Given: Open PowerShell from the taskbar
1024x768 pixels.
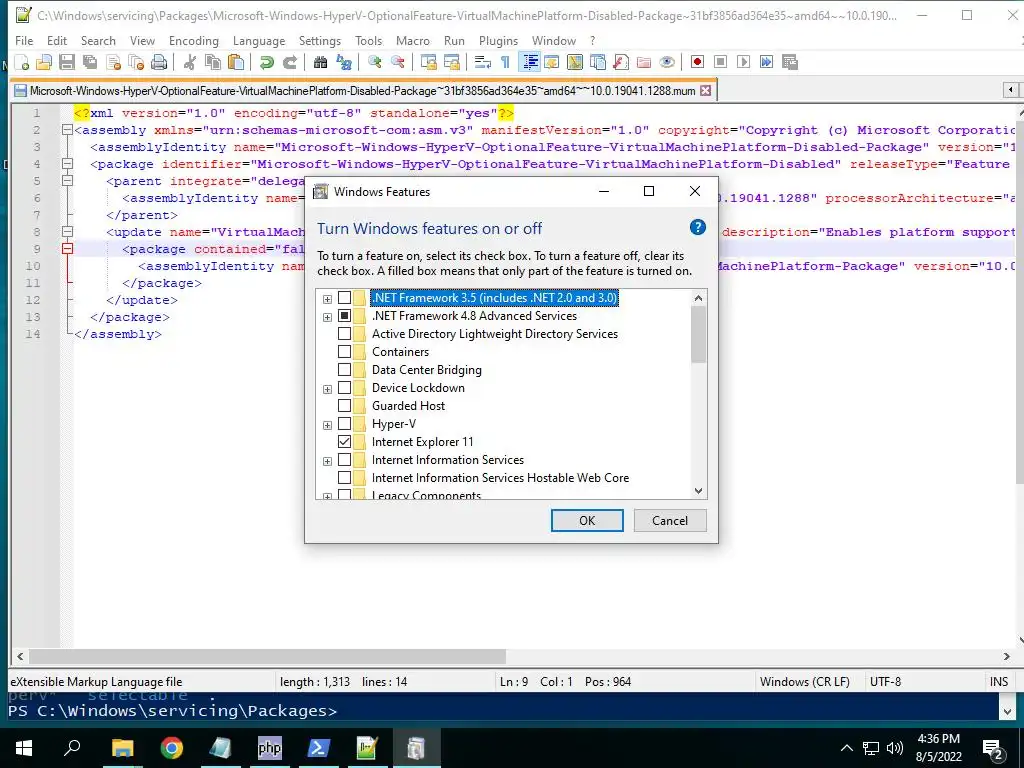Looking at the screenshot, I should point(318,748).
